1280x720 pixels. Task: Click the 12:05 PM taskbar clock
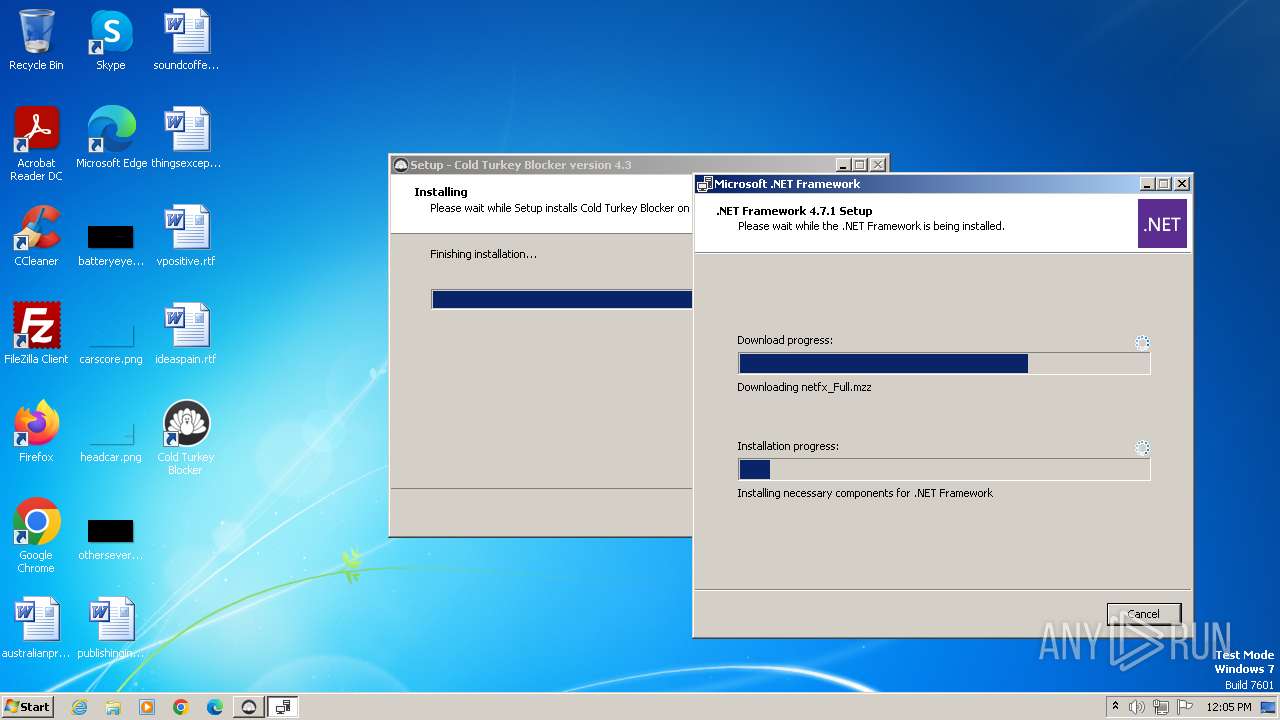click(1229, 707)
